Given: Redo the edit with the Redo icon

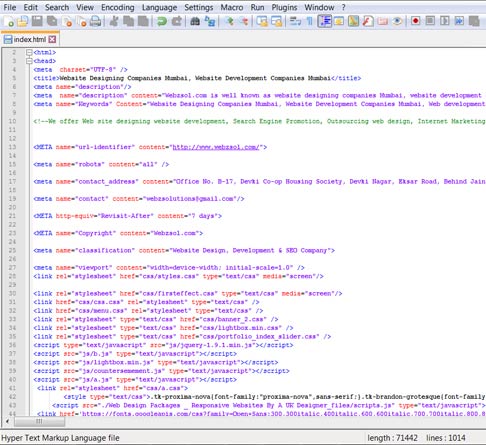Looking at the screenshot, I should tap(176, 22).
